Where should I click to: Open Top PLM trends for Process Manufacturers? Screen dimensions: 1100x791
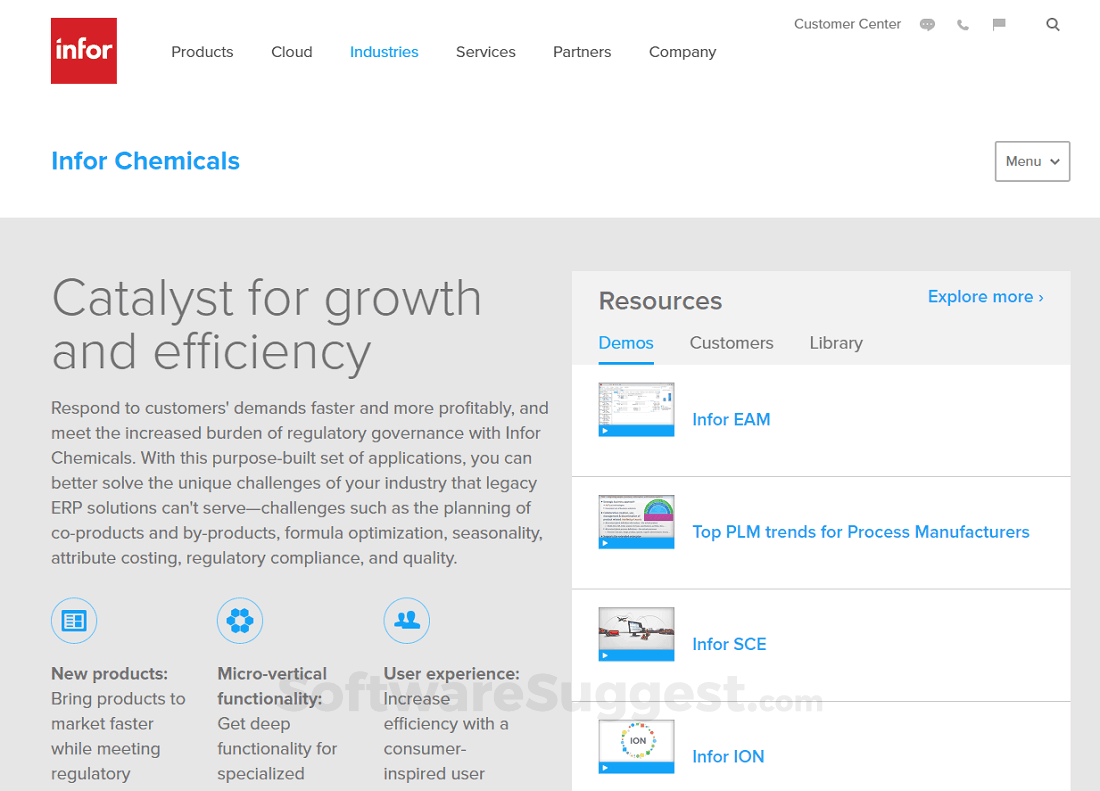point(861,532)
